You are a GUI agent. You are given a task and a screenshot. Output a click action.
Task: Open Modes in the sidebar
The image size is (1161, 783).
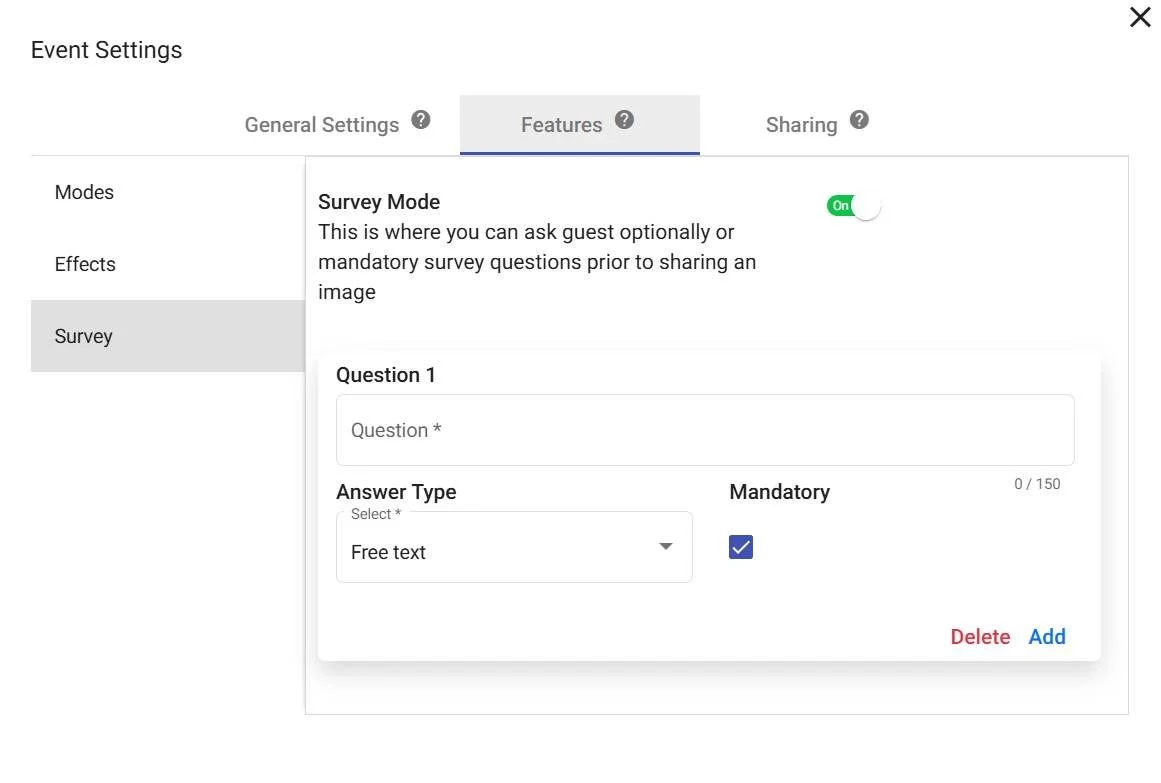[x=84, y=192]
